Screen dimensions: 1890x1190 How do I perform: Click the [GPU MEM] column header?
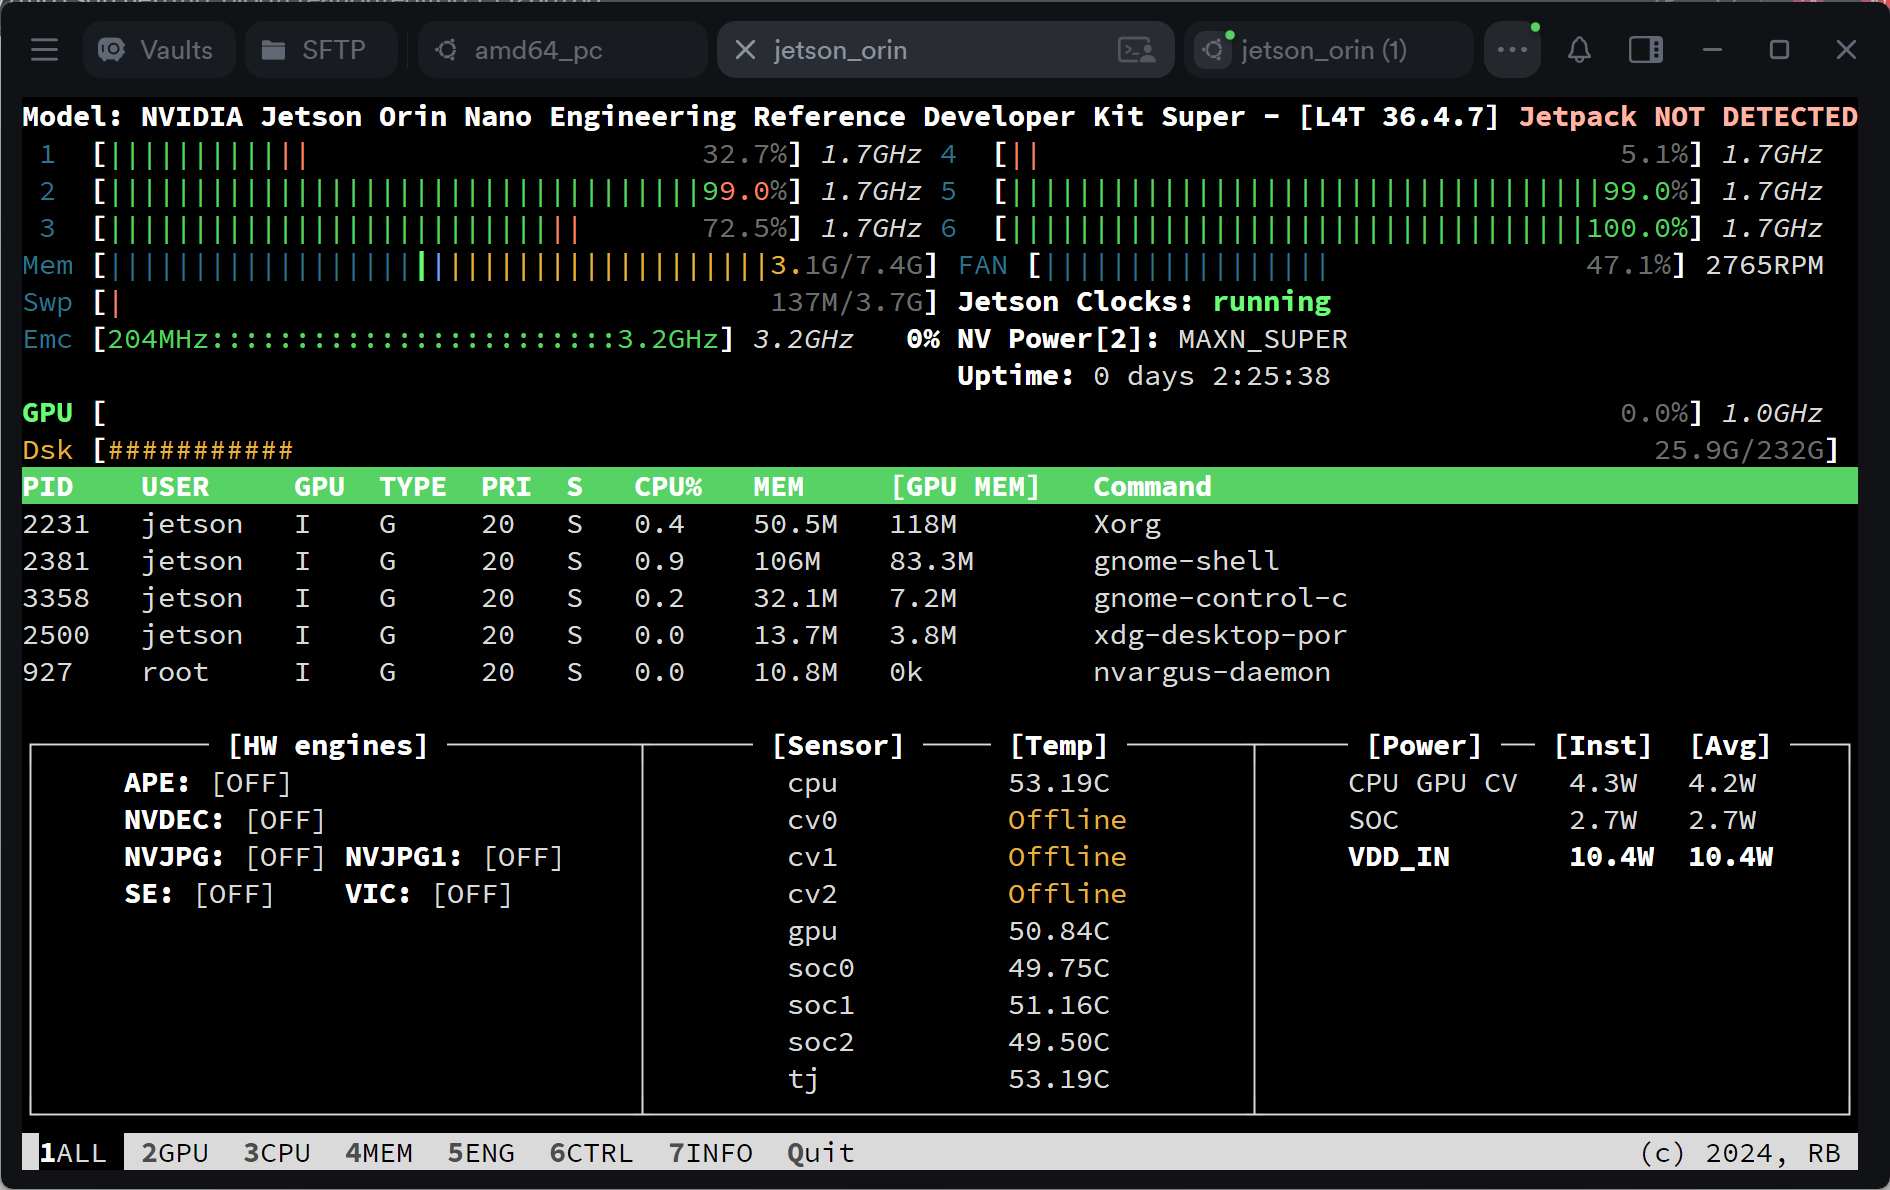coord(965,487)
